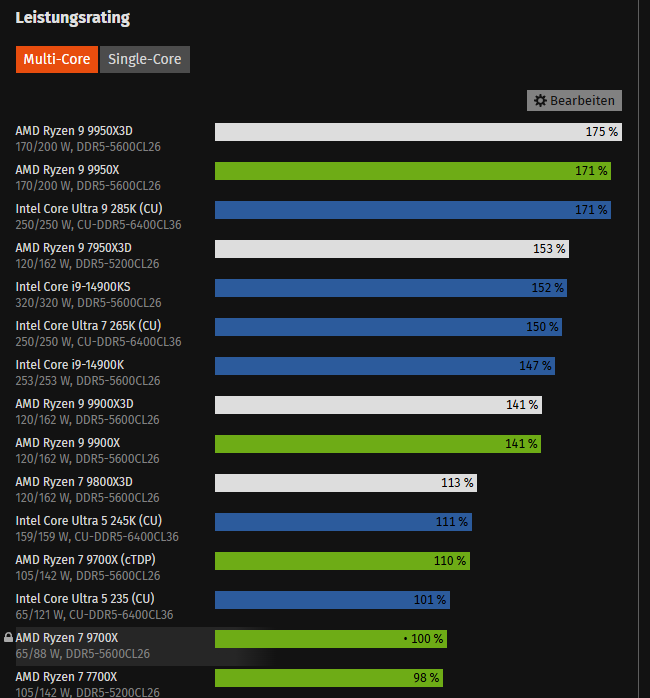The height and width of the screenshot is (698, 650).
Task: Select Intel Core Ultra 7 265K (CU) label
Action: click(88, 326)
